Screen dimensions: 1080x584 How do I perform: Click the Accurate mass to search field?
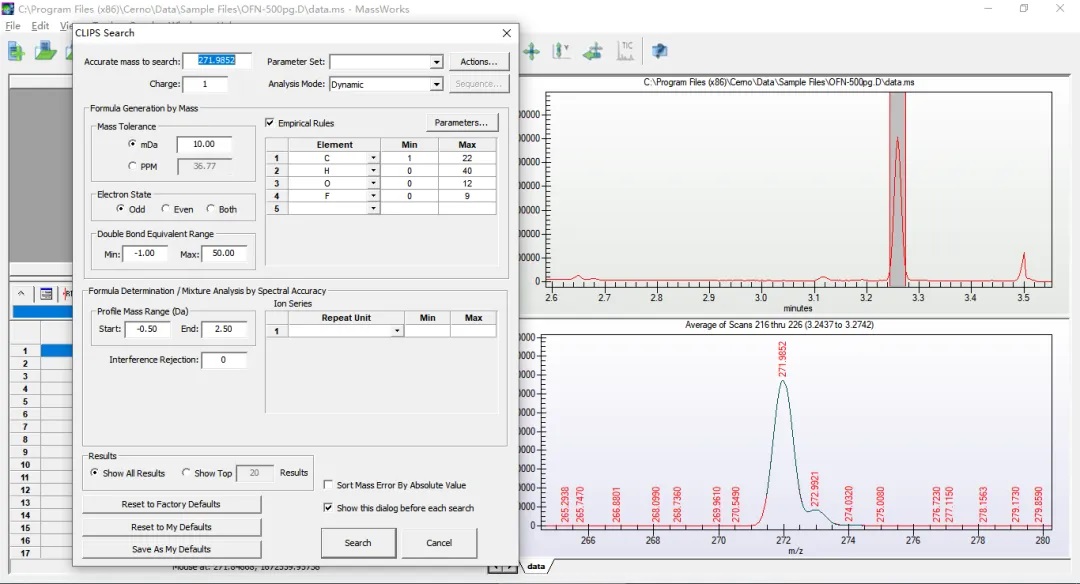[x=217, y=61]
